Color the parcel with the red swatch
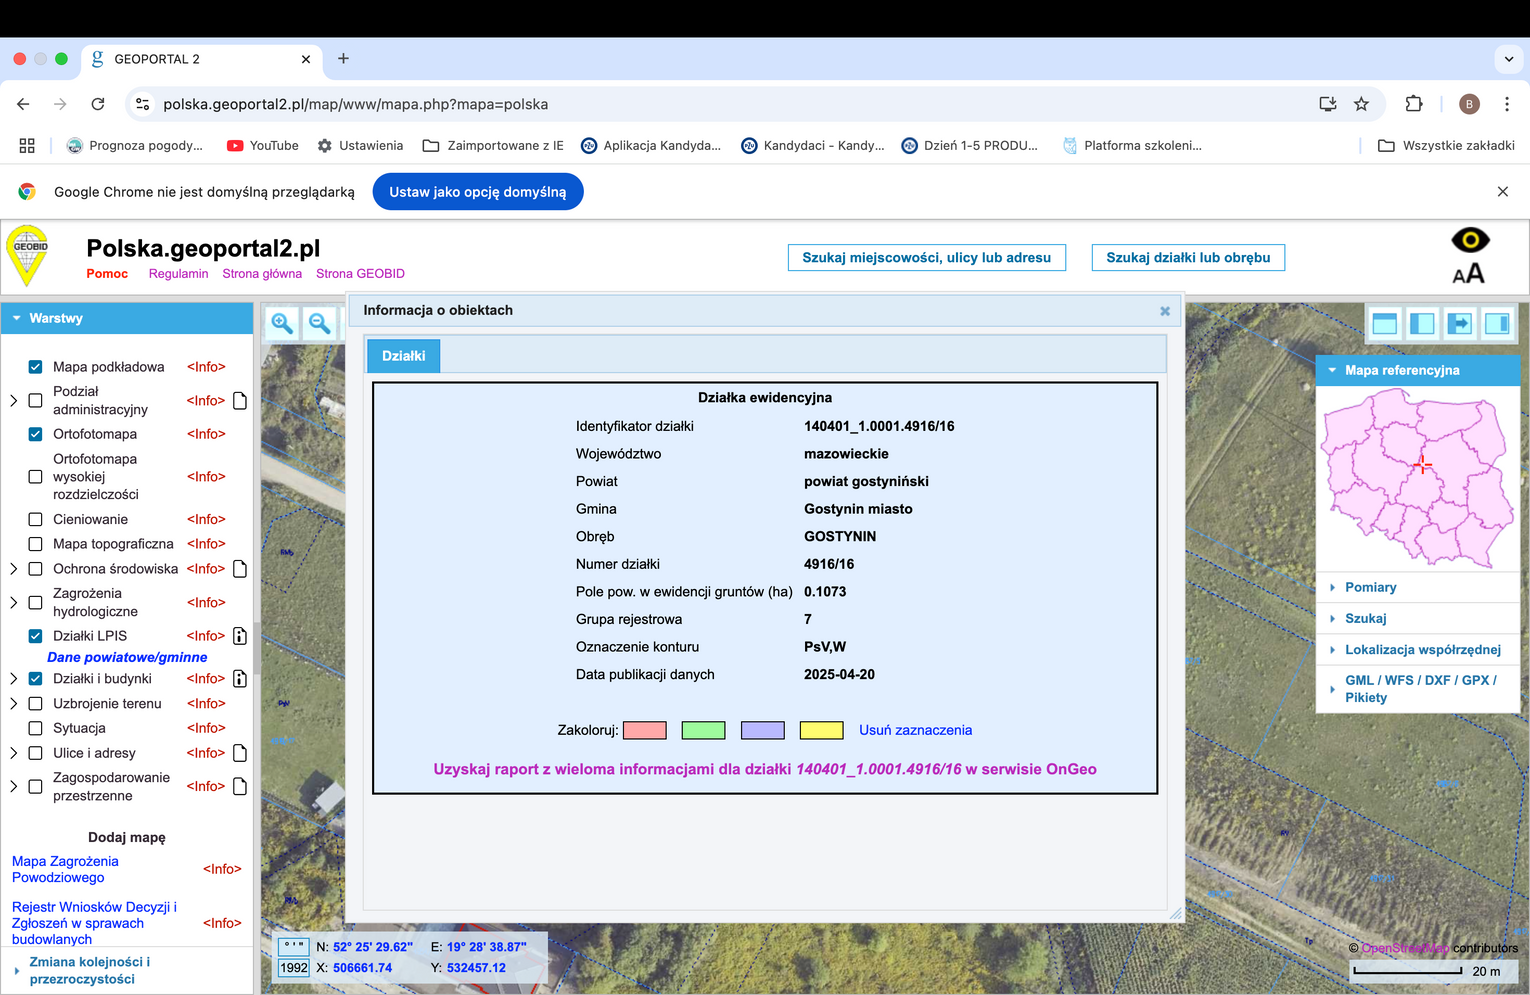Viewport: 1530px width, 995px height. (645, 731)
